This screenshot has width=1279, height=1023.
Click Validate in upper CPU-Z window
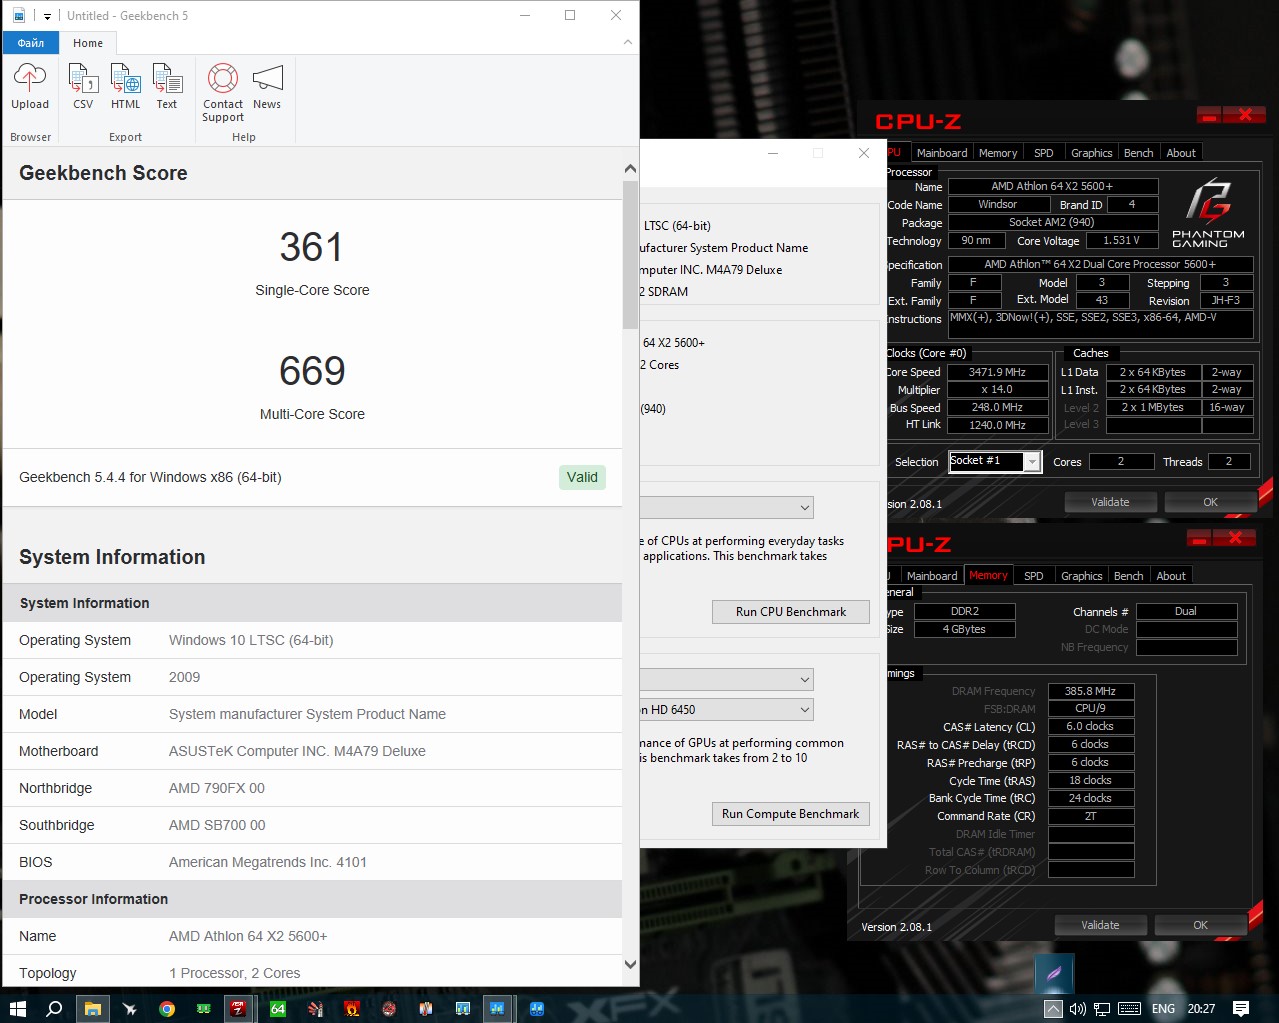click(1110, 502)
